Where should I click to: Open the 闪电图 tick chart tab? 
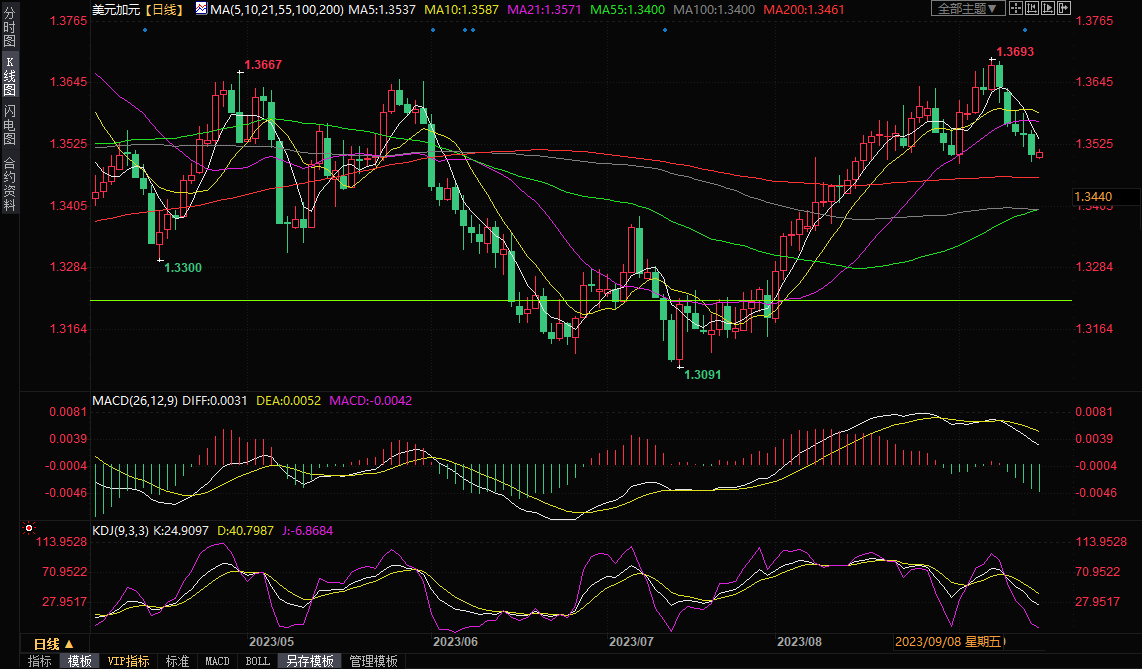(9, 124)
